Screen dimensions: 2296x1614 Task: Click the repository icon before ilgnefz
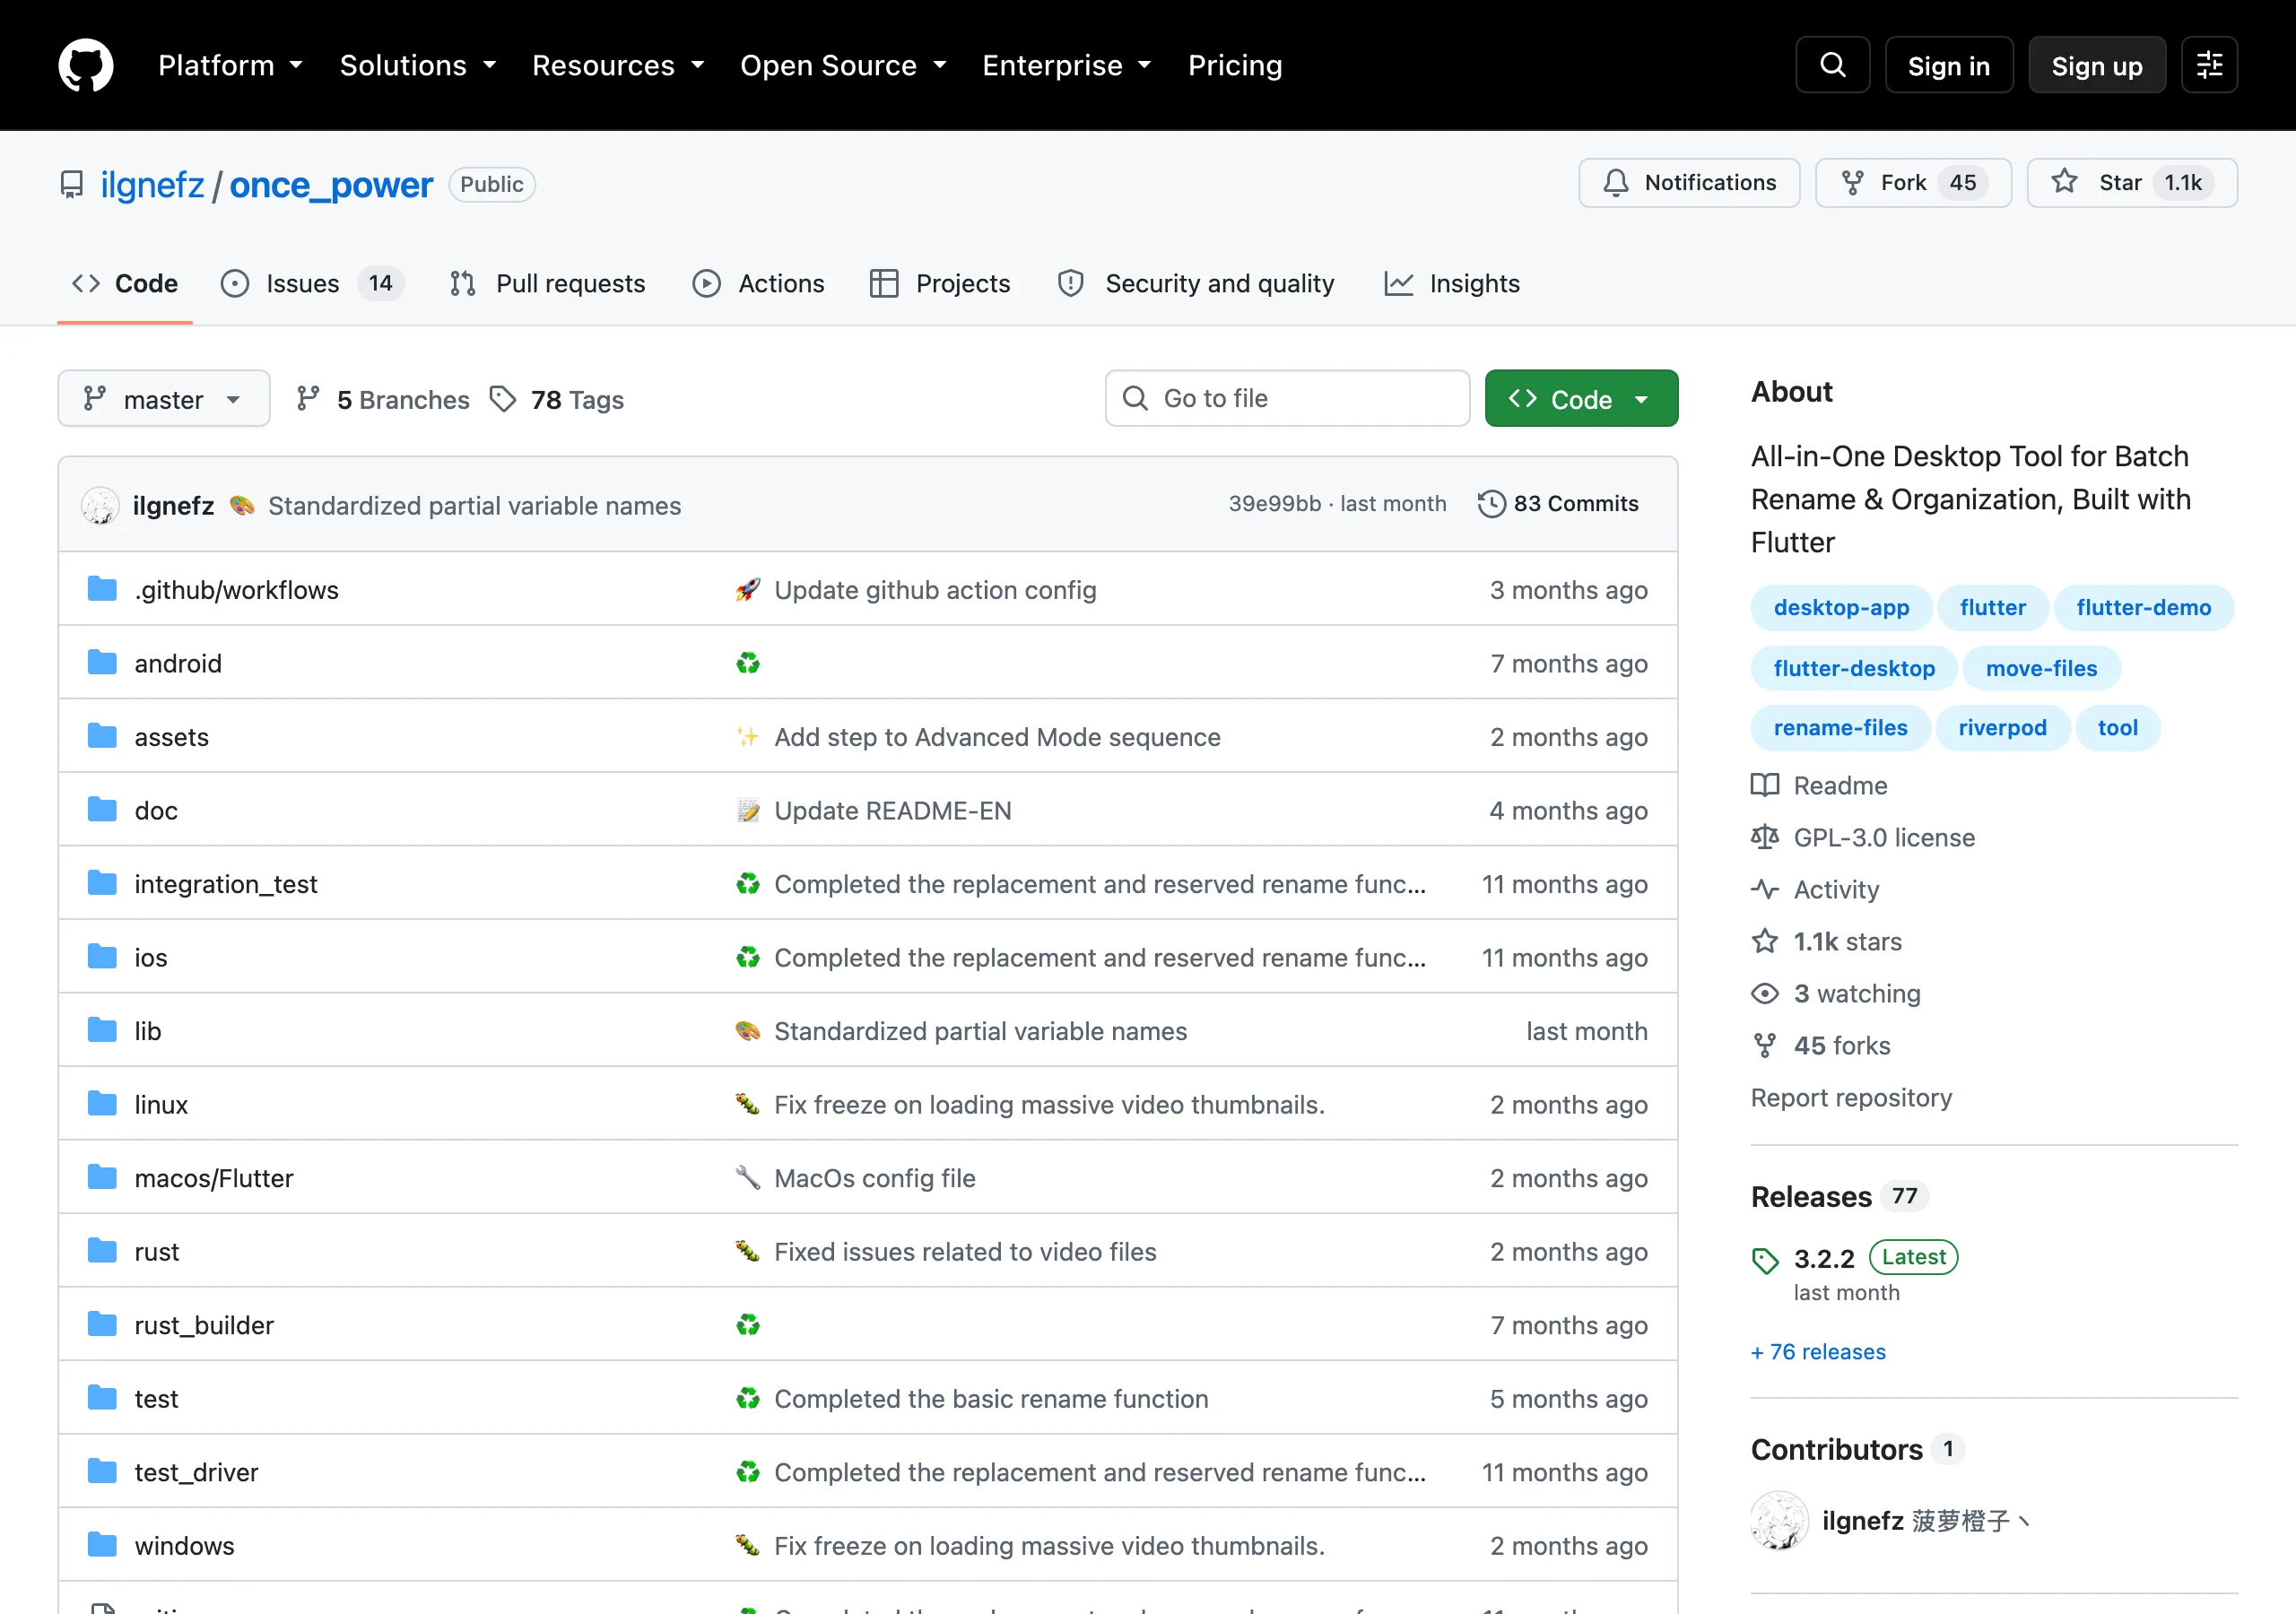(x=72, y=185)
